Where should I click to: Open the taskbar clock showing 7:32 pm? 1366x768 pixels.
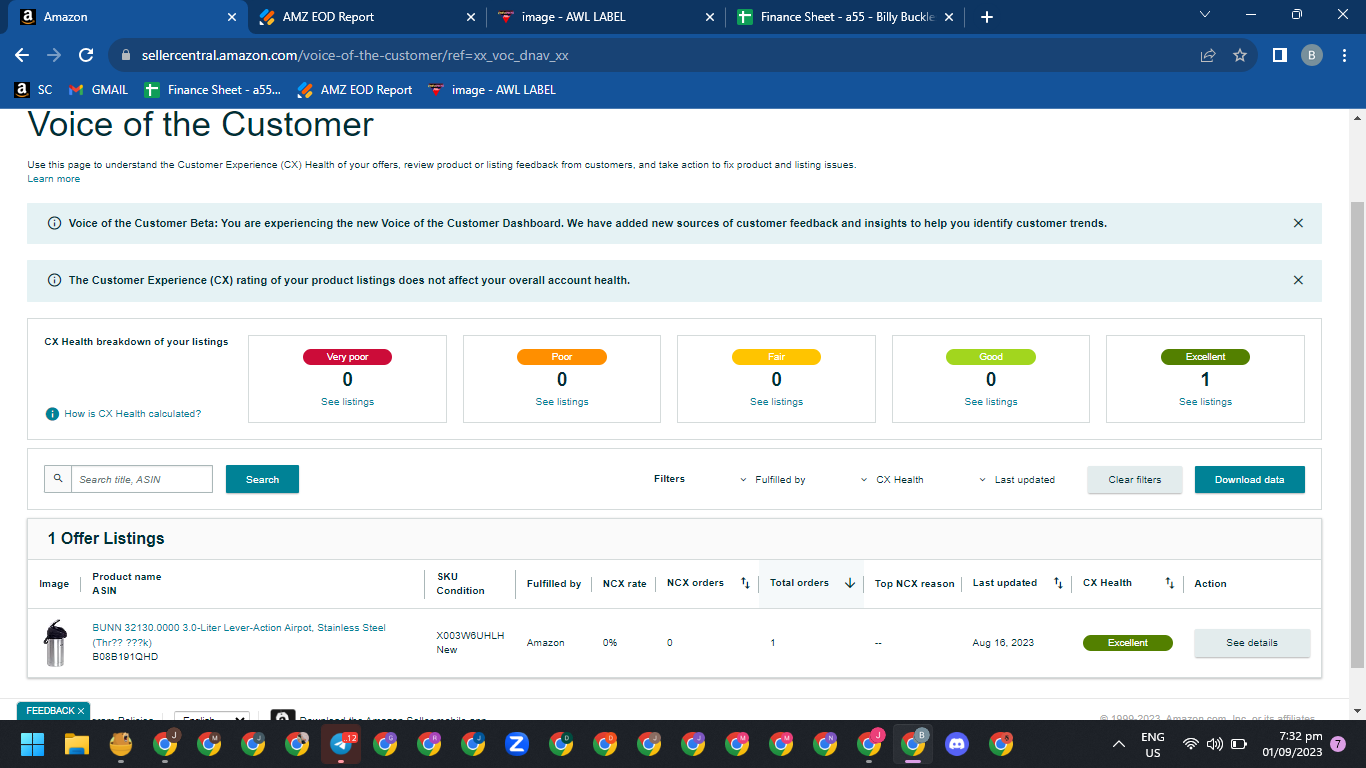click(x=1292, y=745)
